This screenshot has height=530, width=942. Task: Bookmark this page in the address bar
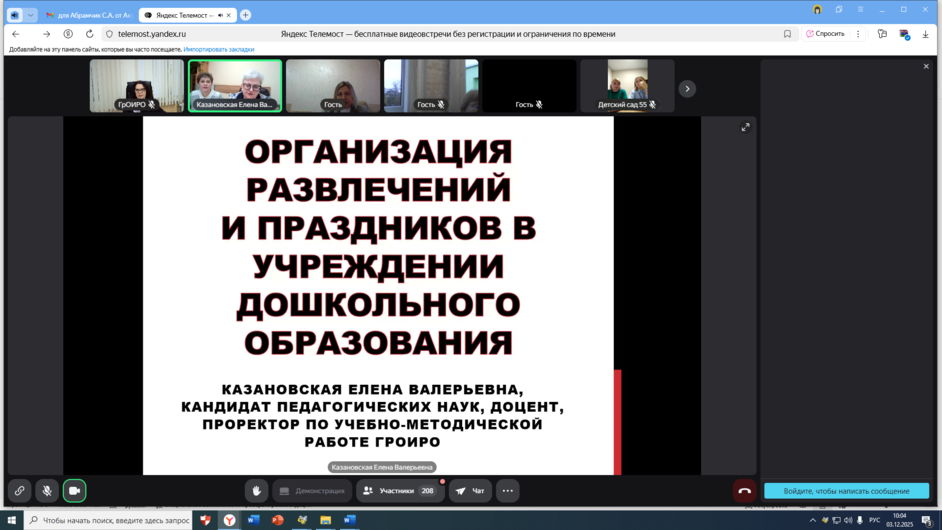point(787,34)
